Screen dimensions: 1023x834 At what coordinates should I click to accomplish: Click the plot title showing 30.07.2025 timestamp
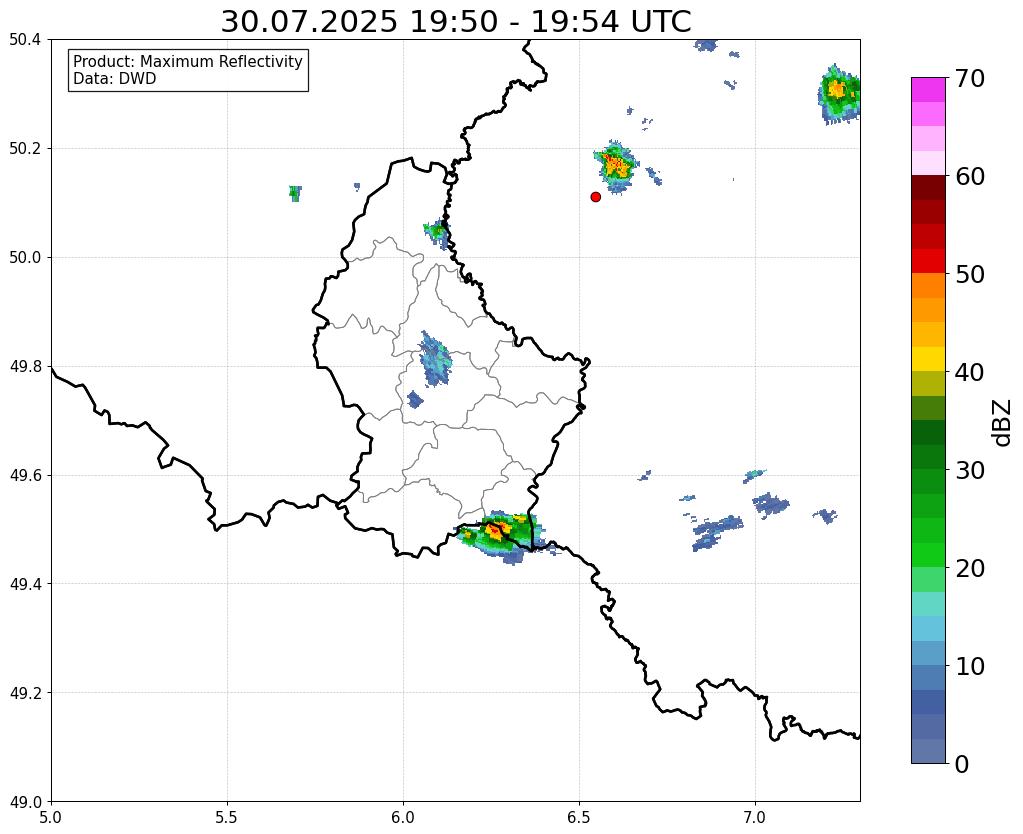(455, 22)
